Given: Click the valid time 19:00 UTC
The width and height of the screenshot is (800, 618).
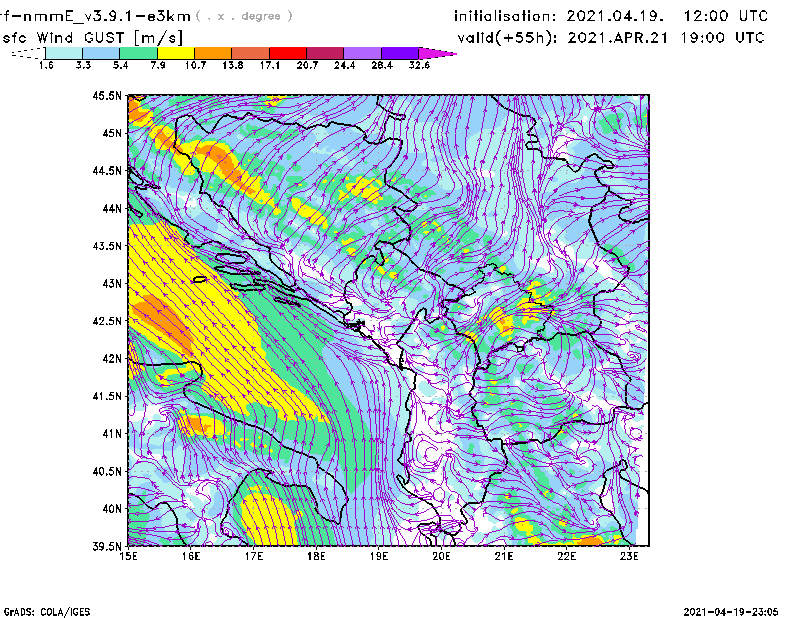Looking at the screenshot, I should 722,38.
